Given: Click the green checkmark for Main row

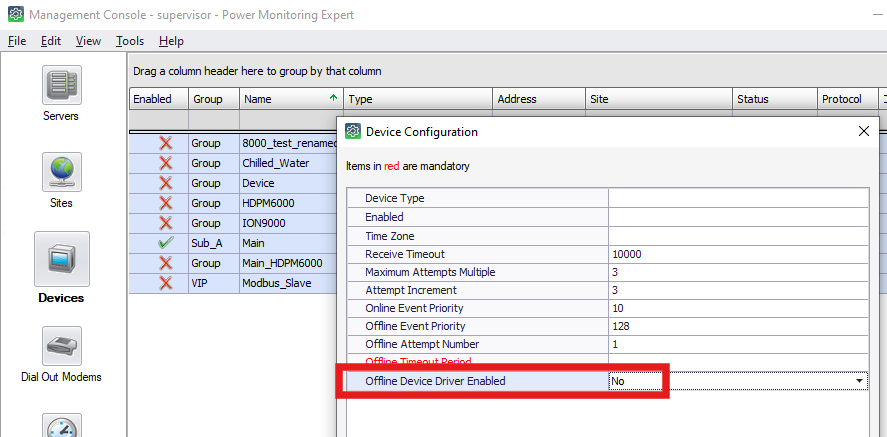Looking at the screenshot, I should pos(166,243).
